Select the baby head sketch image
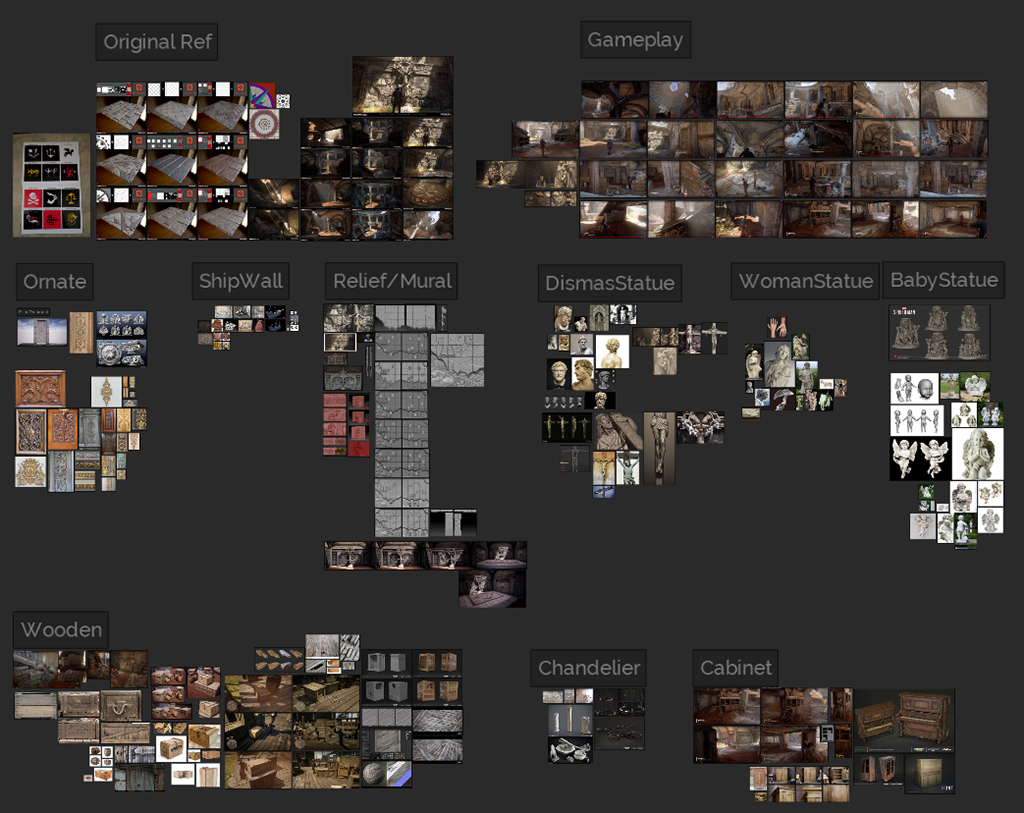This screenshot has height=813, width=1024. pyautogui.click(x=914, y=389)
